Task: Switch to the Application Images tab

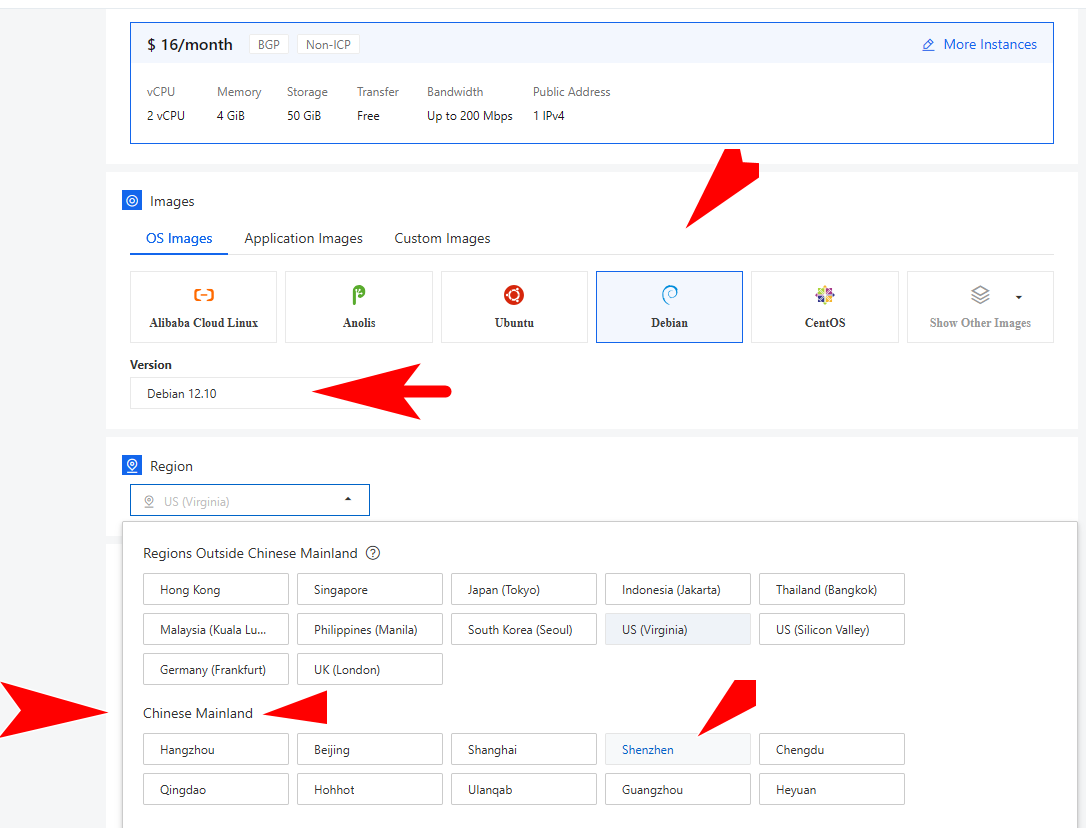Action: pyautogui.click(x=303, y=238)
